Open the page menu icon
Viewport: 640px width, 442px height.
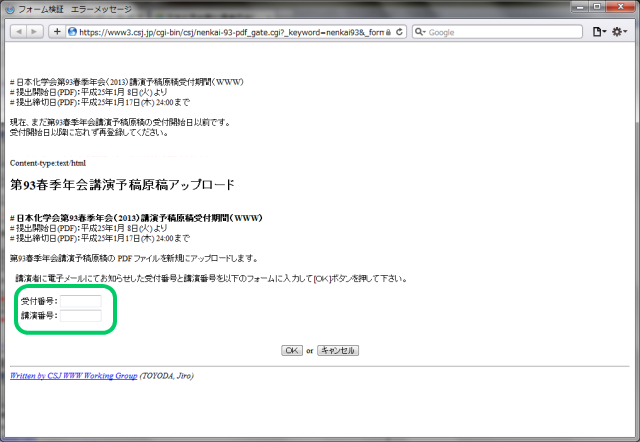pyautogui.click(x=599, y=32)
